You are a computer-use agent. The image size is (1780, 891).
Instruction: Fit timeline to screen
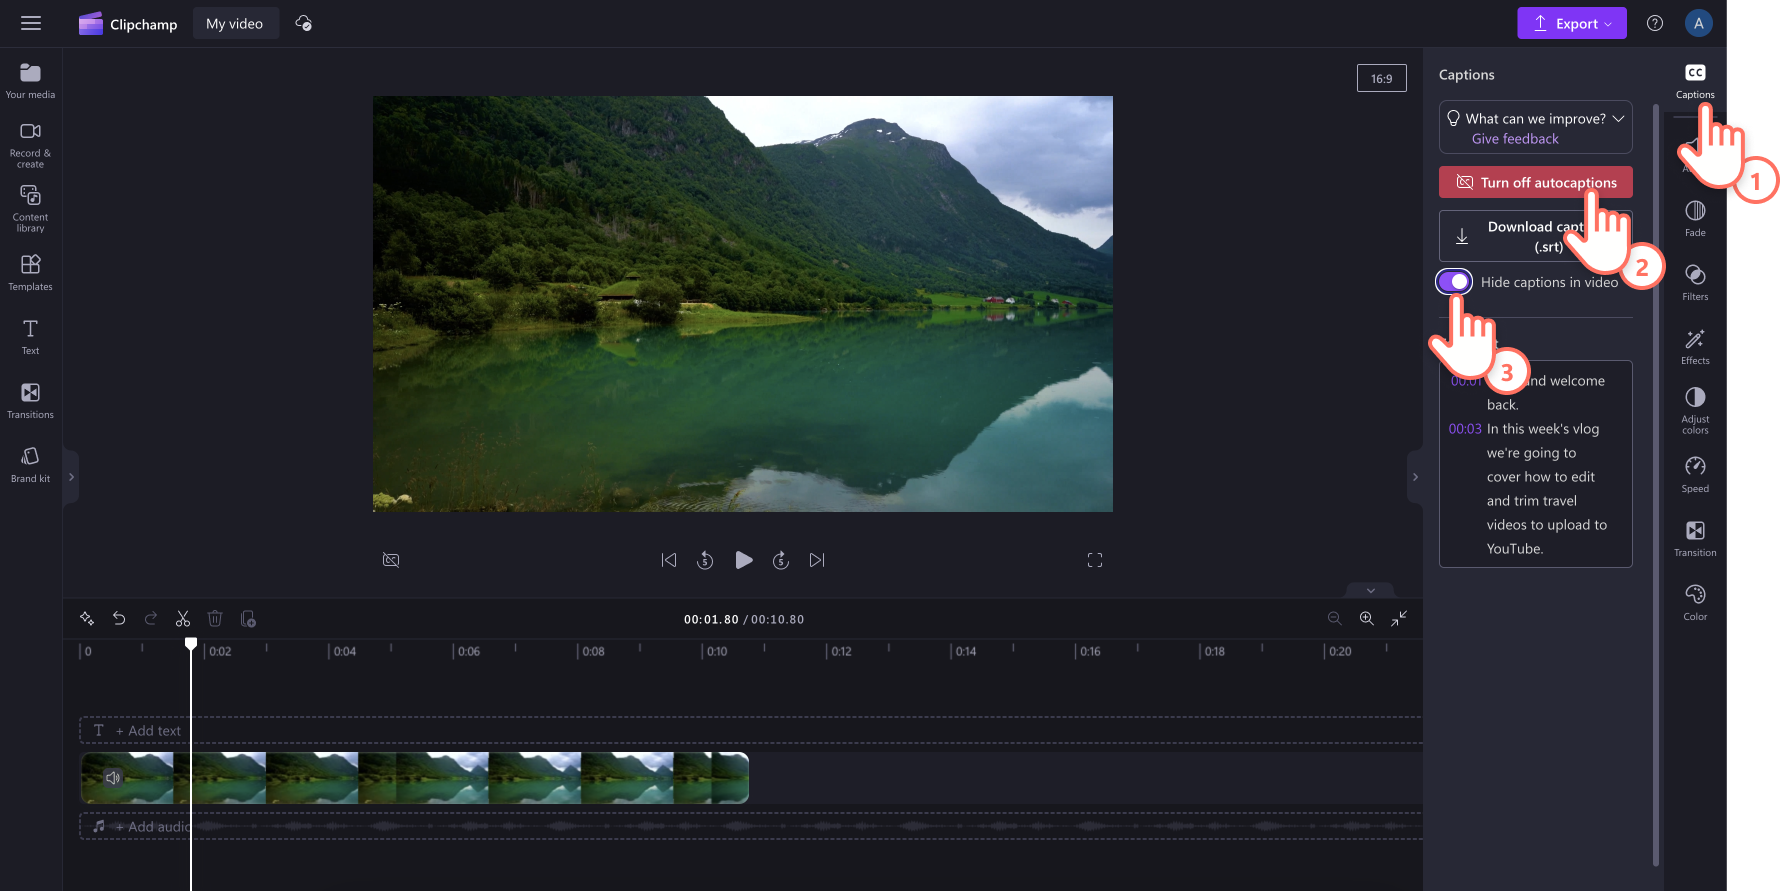(1399, 619)
